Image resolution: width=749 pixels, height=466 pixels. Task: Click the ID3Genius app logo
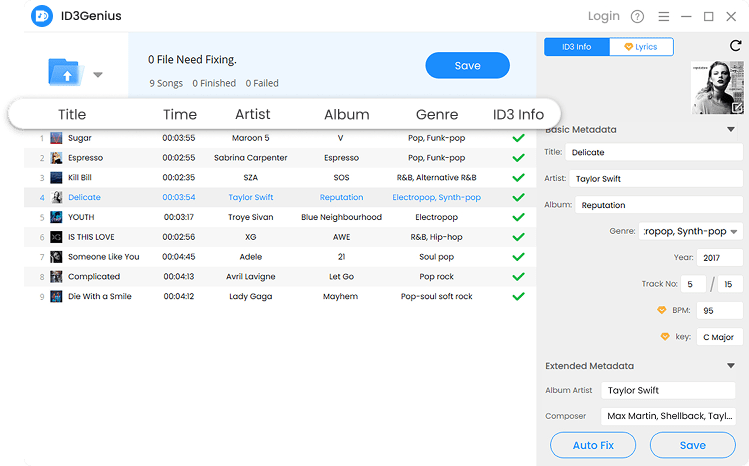click(42, 16)
